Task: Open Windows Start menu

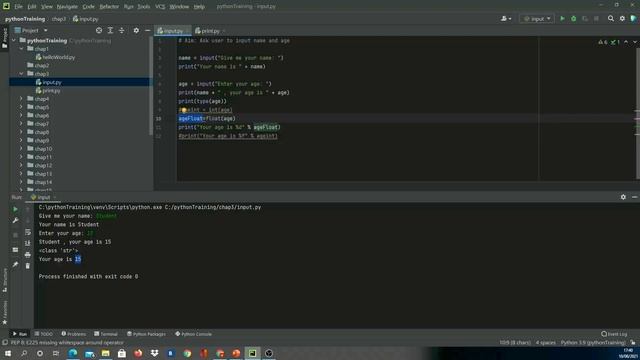Action: [x=8, y=353]
